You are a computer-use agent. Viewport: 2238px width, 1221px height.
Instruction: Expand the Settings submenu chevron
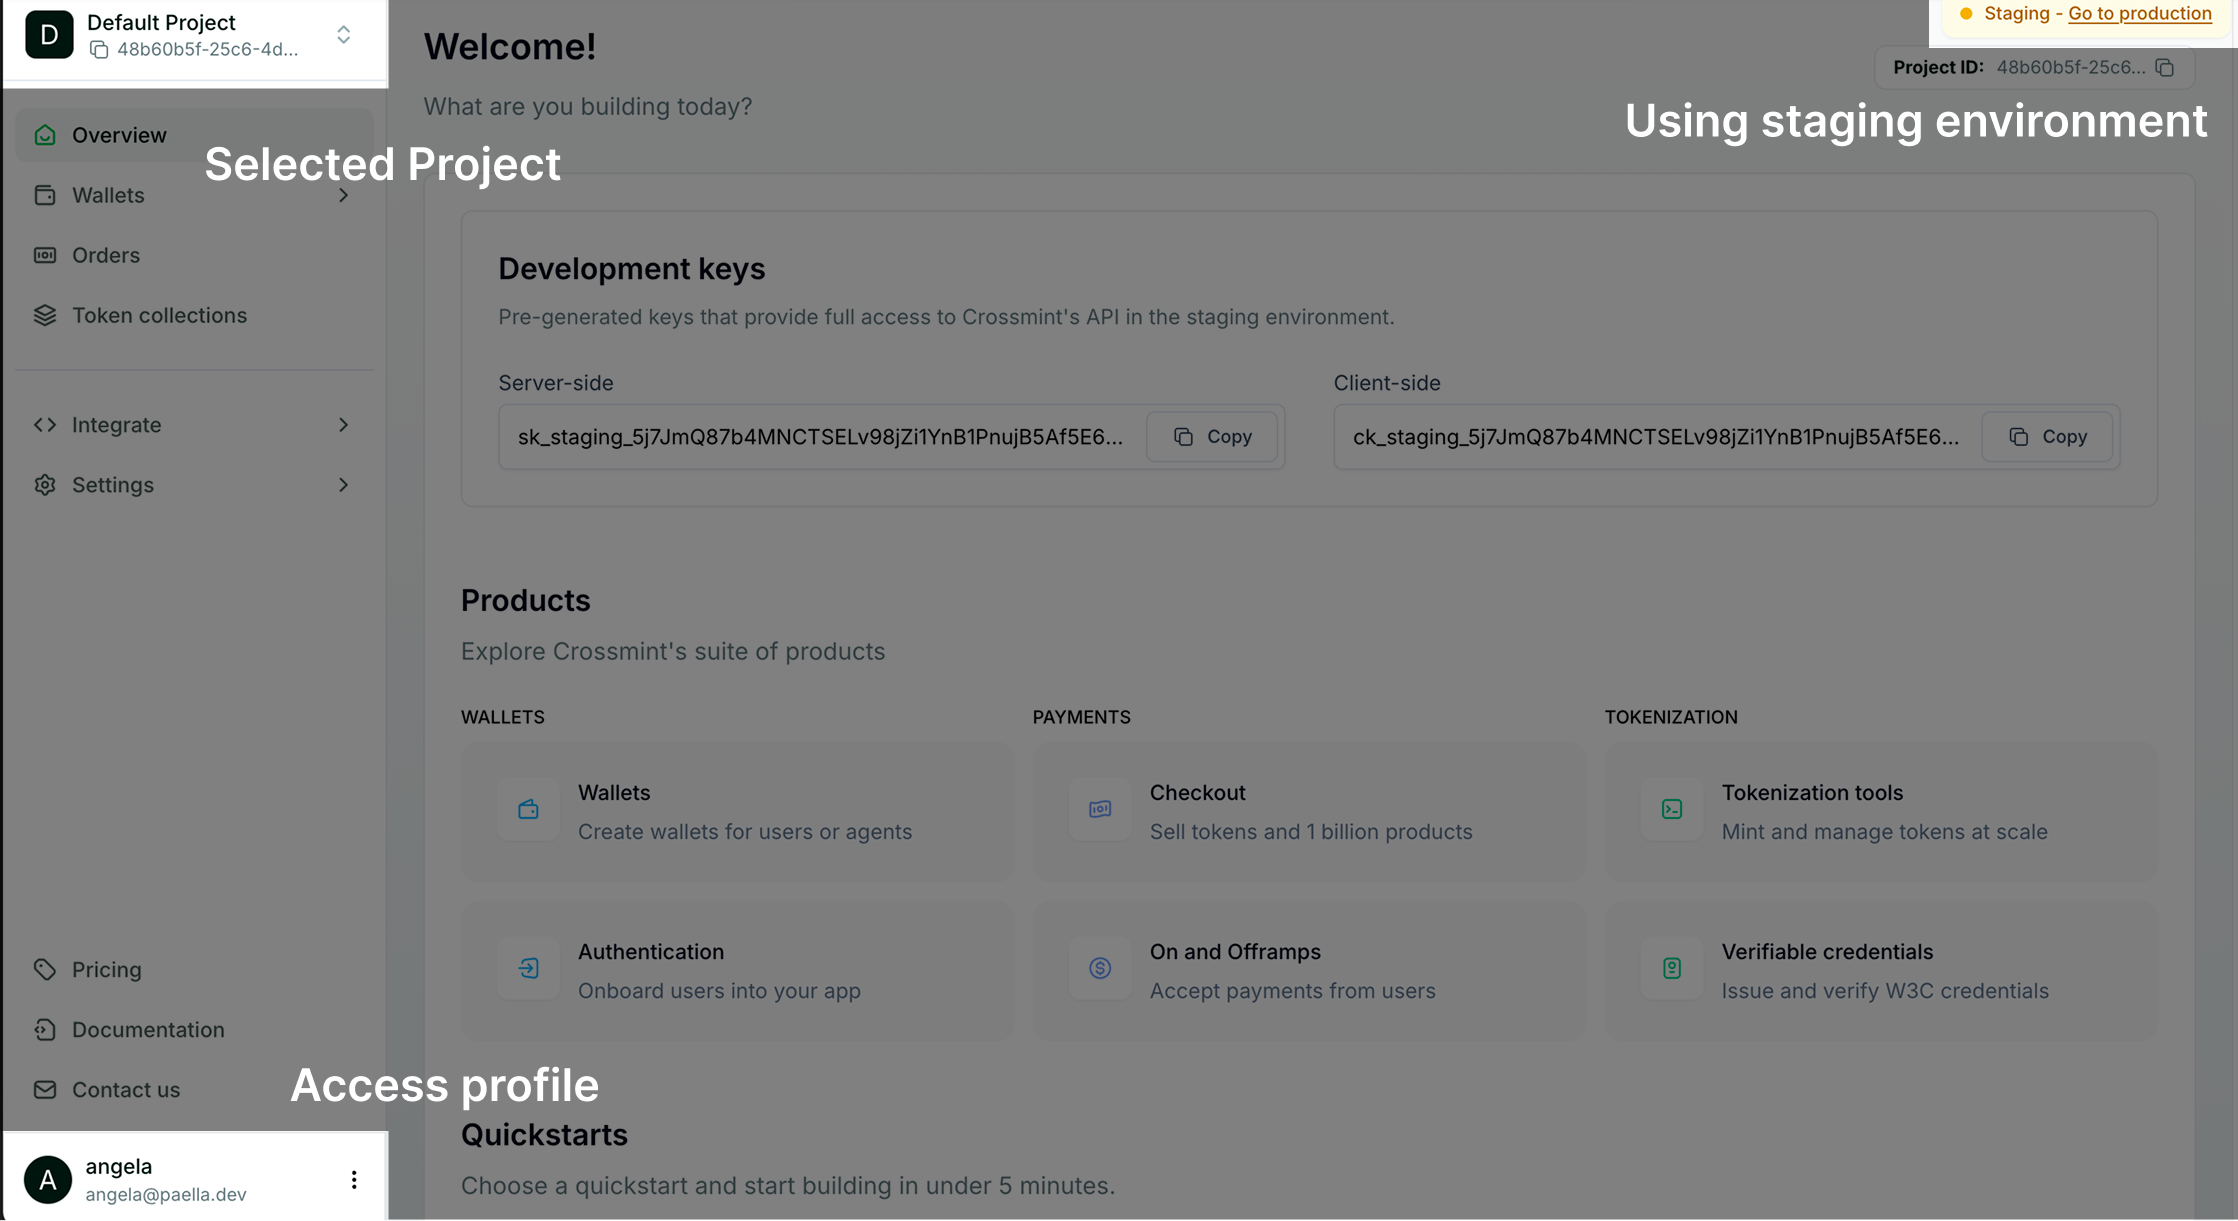click(344, 485)
